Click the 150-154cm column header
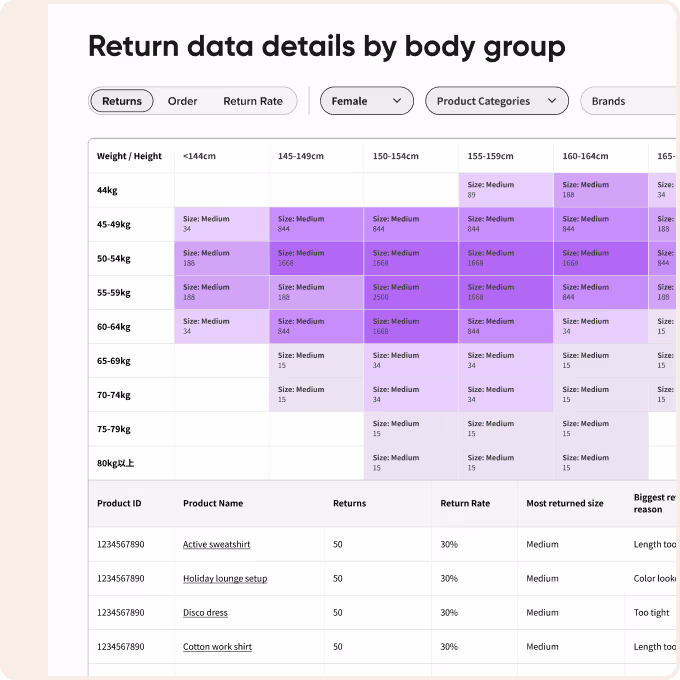 click(x=396, y=156)
